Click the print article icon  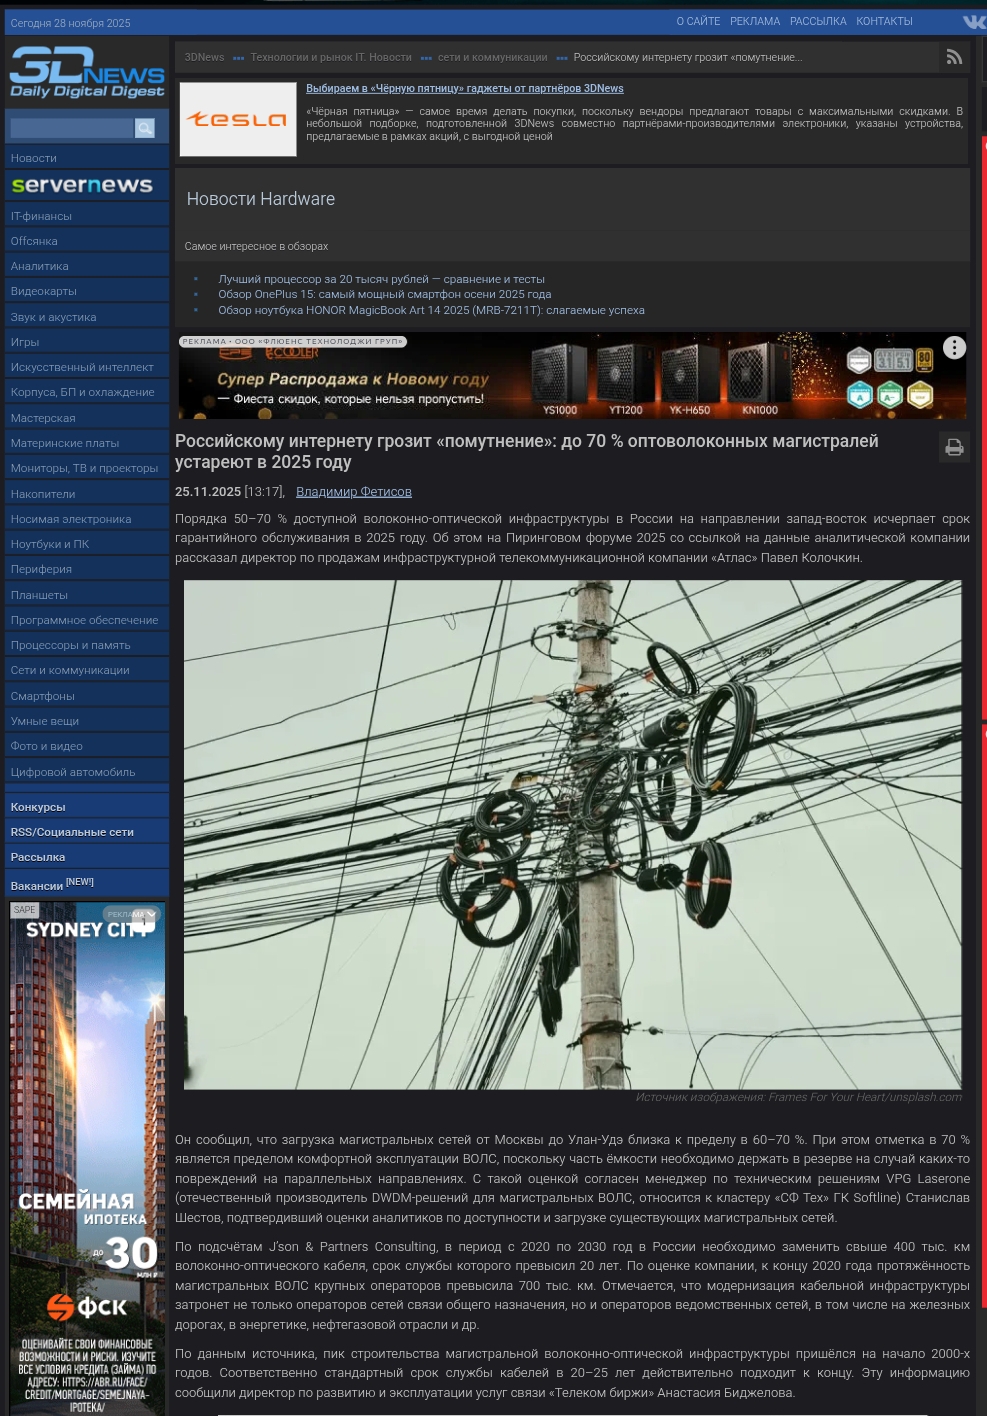pos(953,446)
